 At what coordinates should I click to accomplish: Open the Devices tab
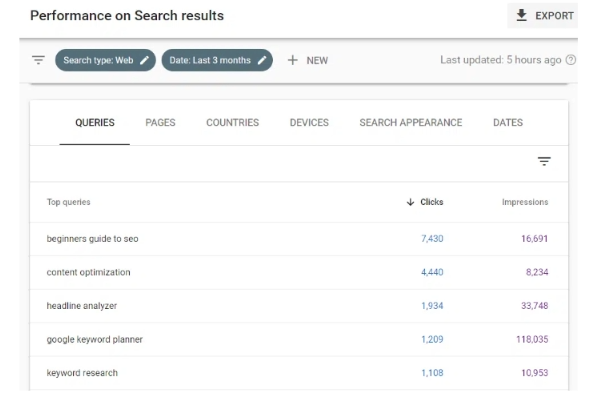click(309, 123)
